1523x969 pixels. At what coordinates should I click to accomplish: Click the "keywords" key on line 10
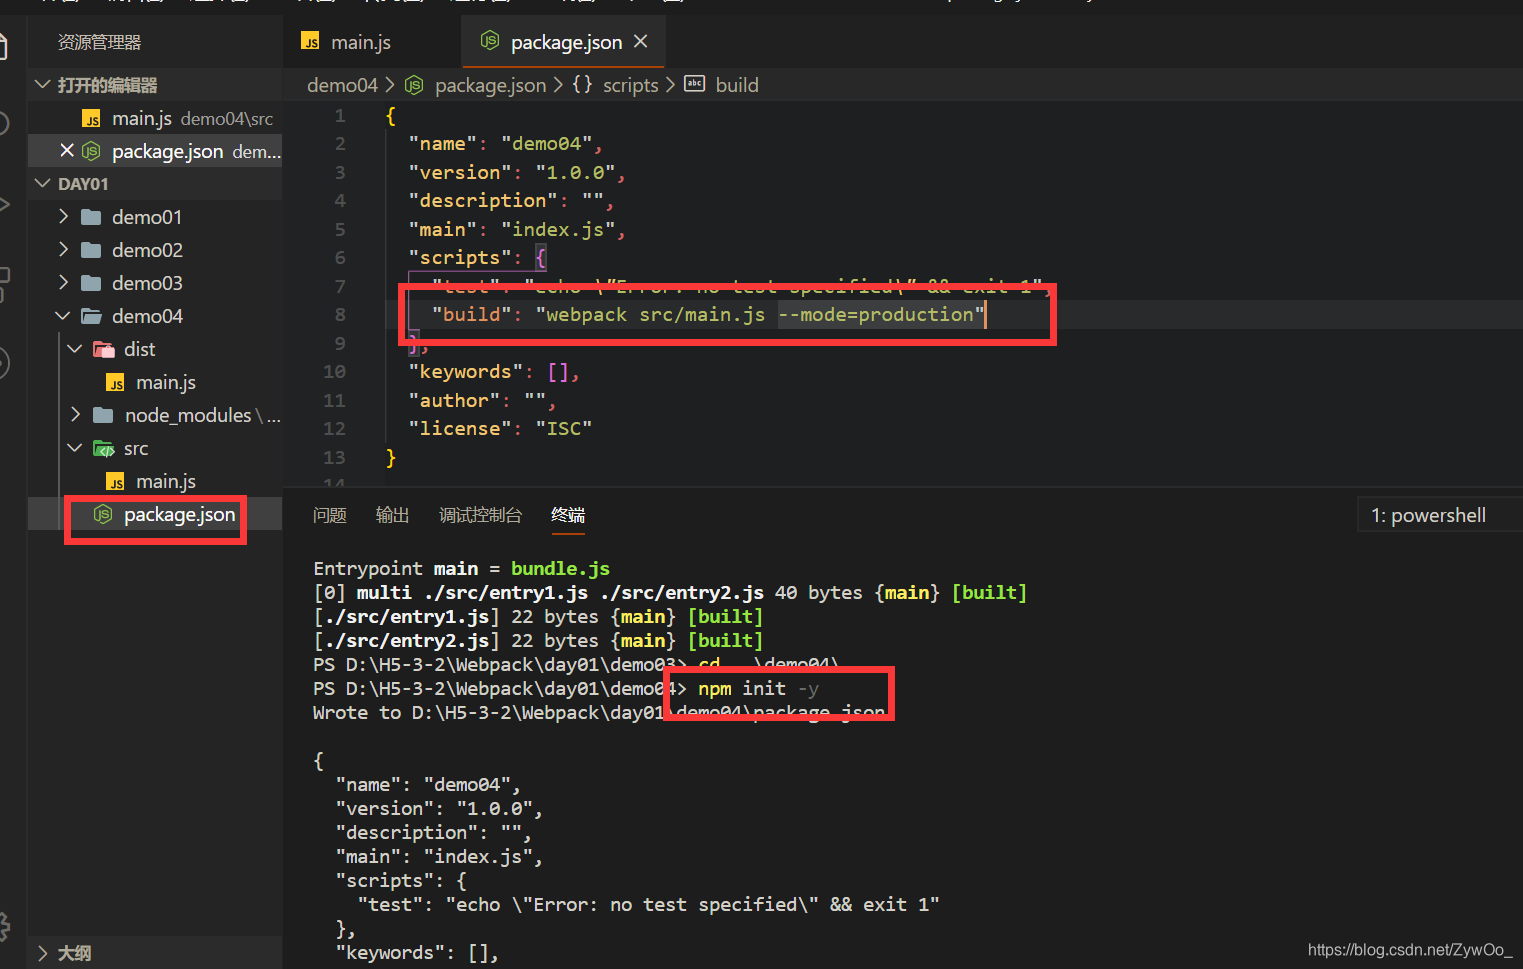pos(465,371)
